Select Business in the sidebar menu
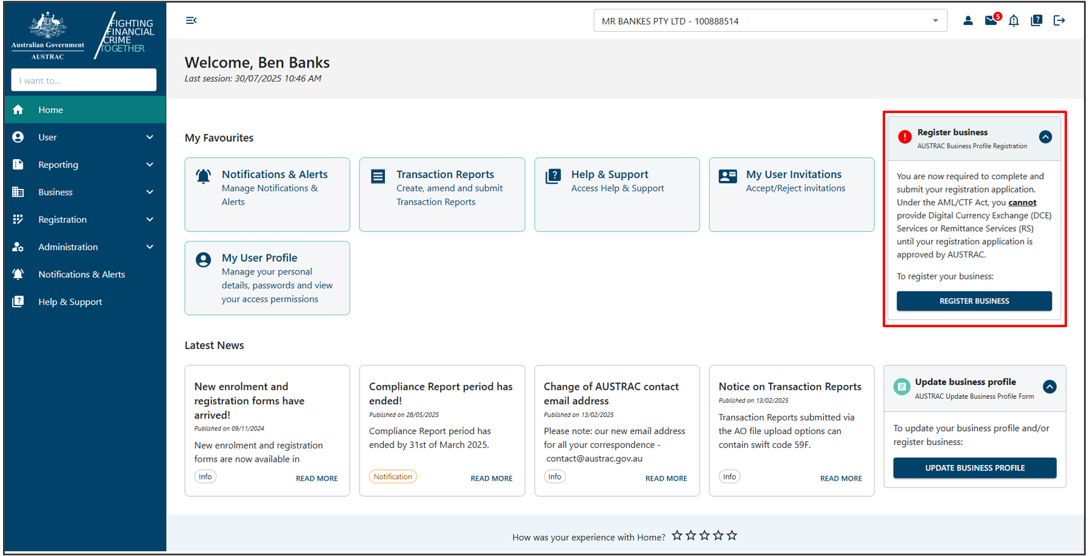 pos(85,192)
